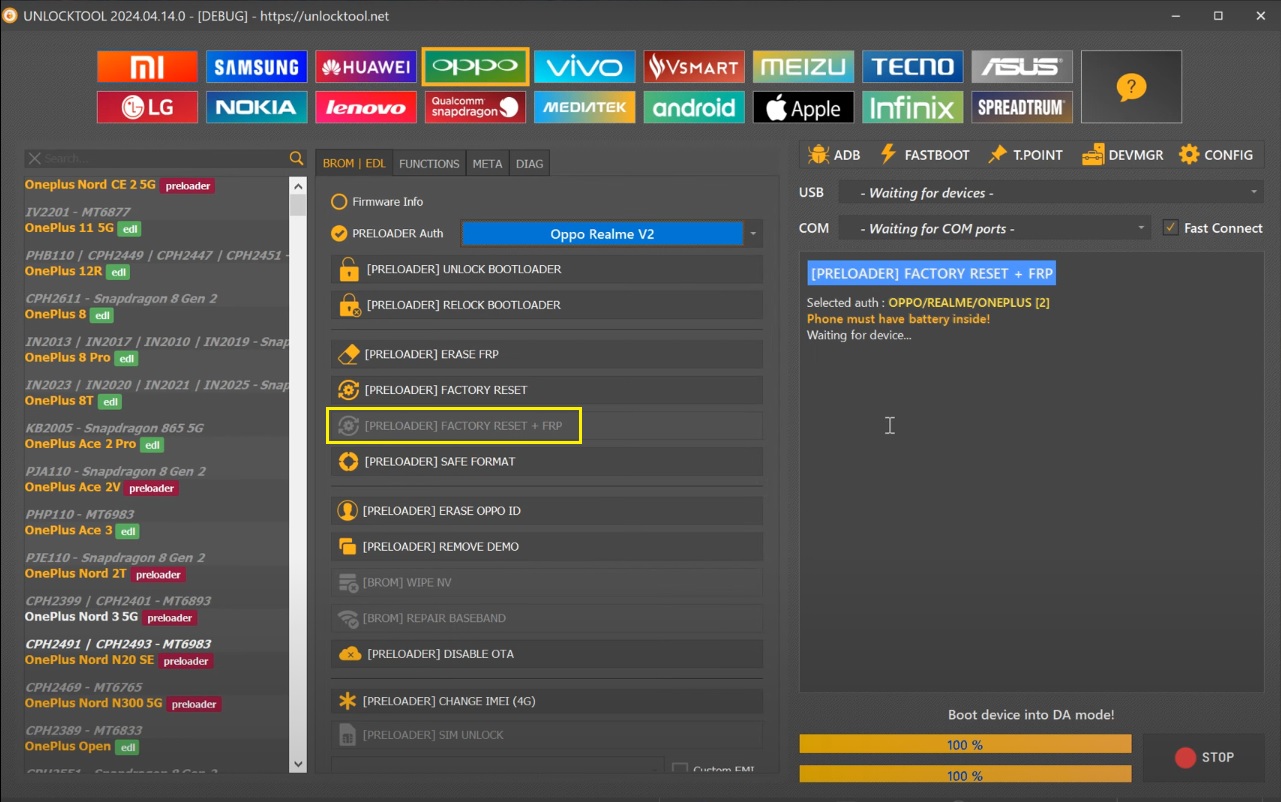Click PRELOADER SAFE FORMAT button
This screenshot has width=1281, height=802.
546,462
